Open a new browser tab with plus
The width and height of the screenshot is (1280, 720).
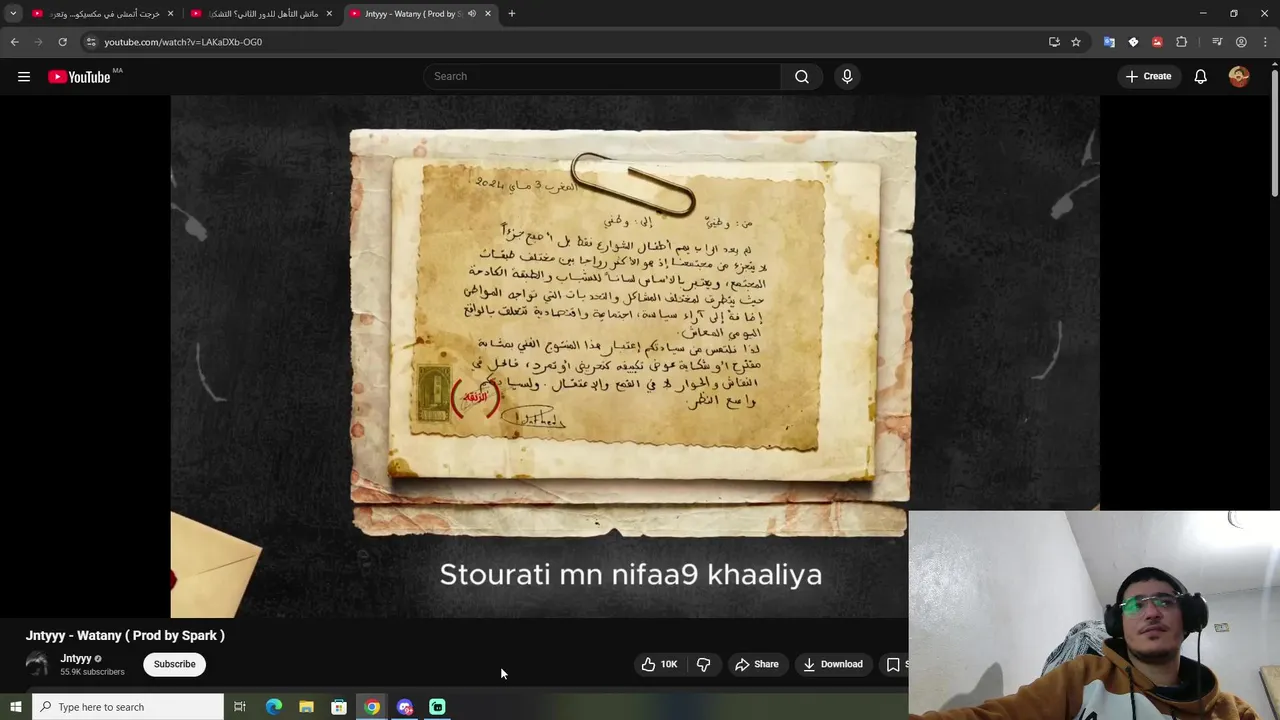512,14
